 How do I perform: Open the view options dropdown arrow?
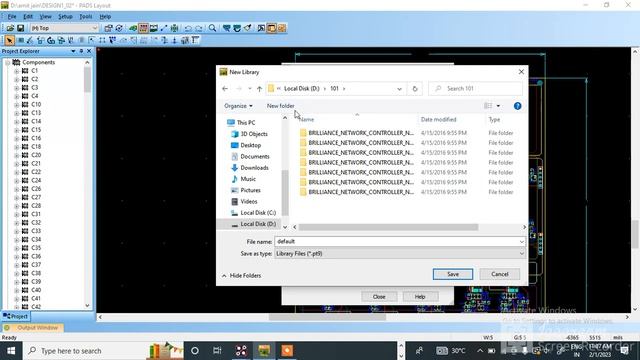click(x=498, y=106)
